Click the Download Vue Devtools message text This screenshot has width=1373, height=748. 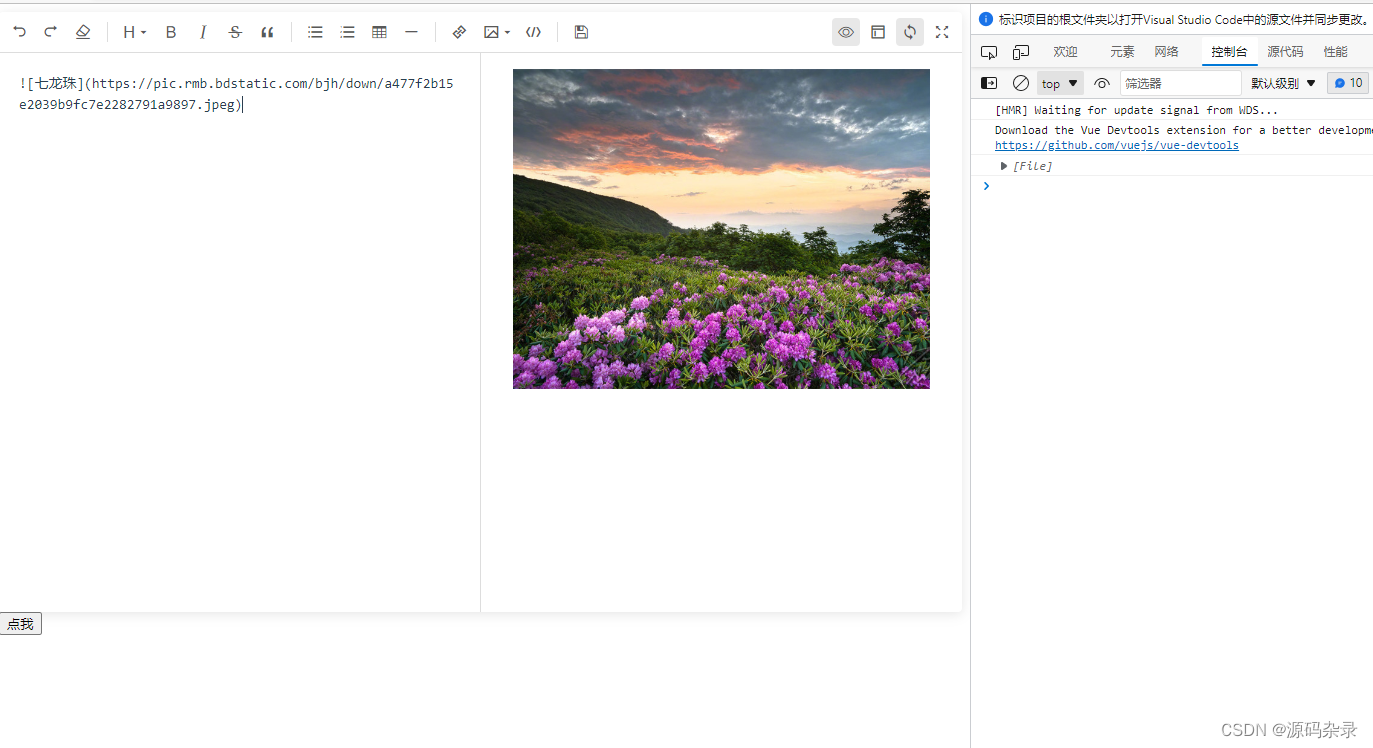click(1183, 130)
